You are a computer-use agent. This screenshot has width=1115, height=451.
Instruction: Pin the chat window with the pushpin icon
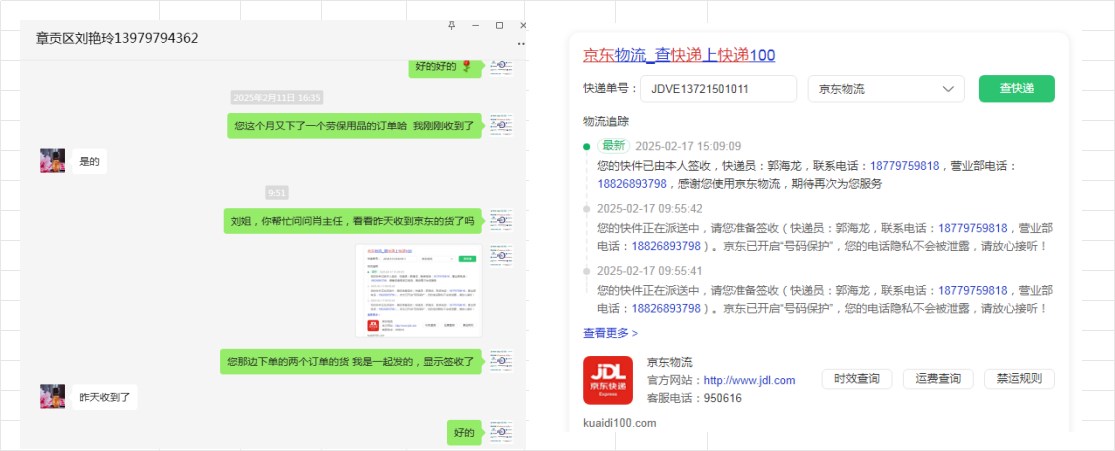click(452, 26)
